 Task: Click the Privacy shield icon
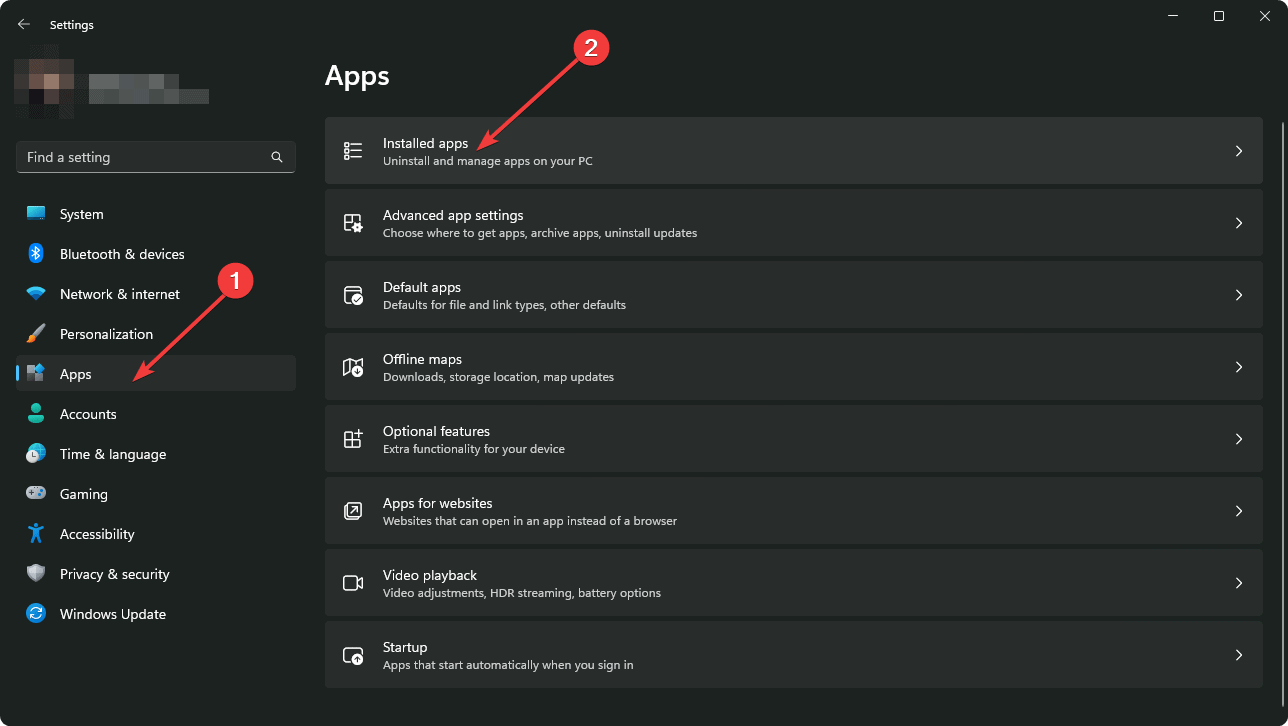36,574
